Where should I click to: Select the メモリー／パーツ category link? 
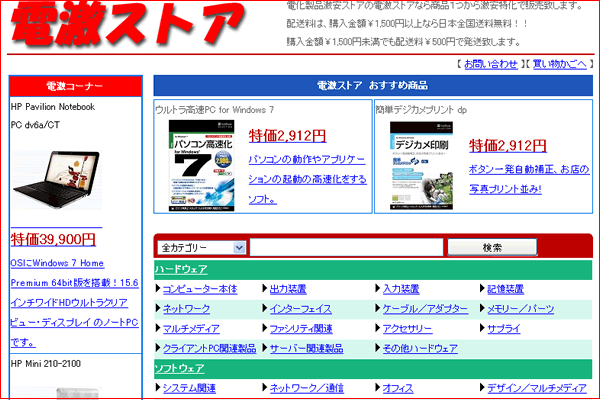pyautogui.click(x=520, y=309)
